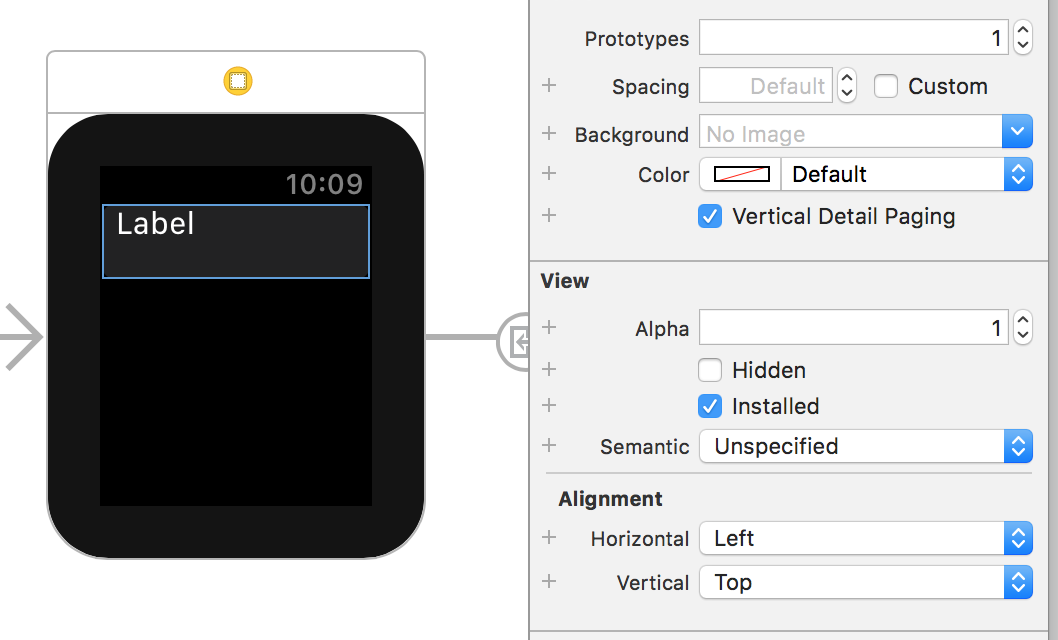The height and width of the screenshot is (640, 1058).
Task: Increment the Prototypes stepper up arrow
Action: [1022, 31]
